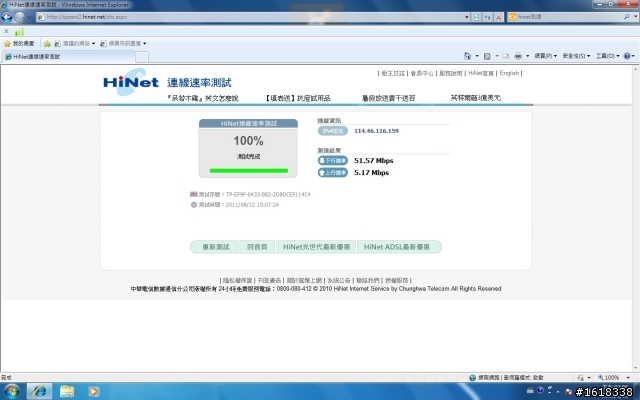640x400 pixels.
Task: Close the toolbar row using its X
Action: (x=6, y=31)
